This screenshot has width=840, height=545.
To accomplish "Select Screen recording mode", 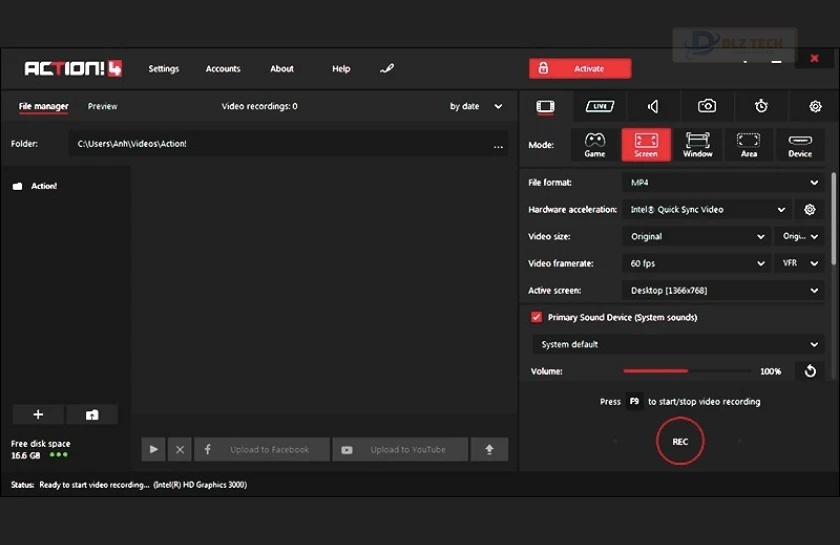I will point(646,145).
